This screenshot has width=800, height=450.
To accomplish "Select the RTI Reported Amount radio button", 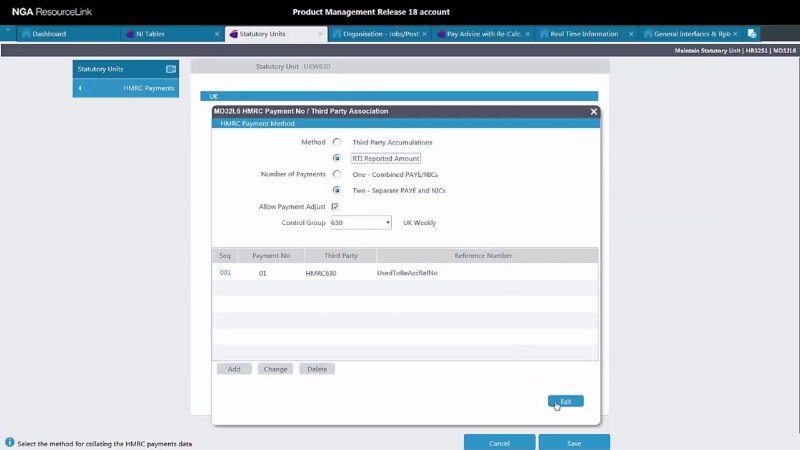I will coord(337,158).
